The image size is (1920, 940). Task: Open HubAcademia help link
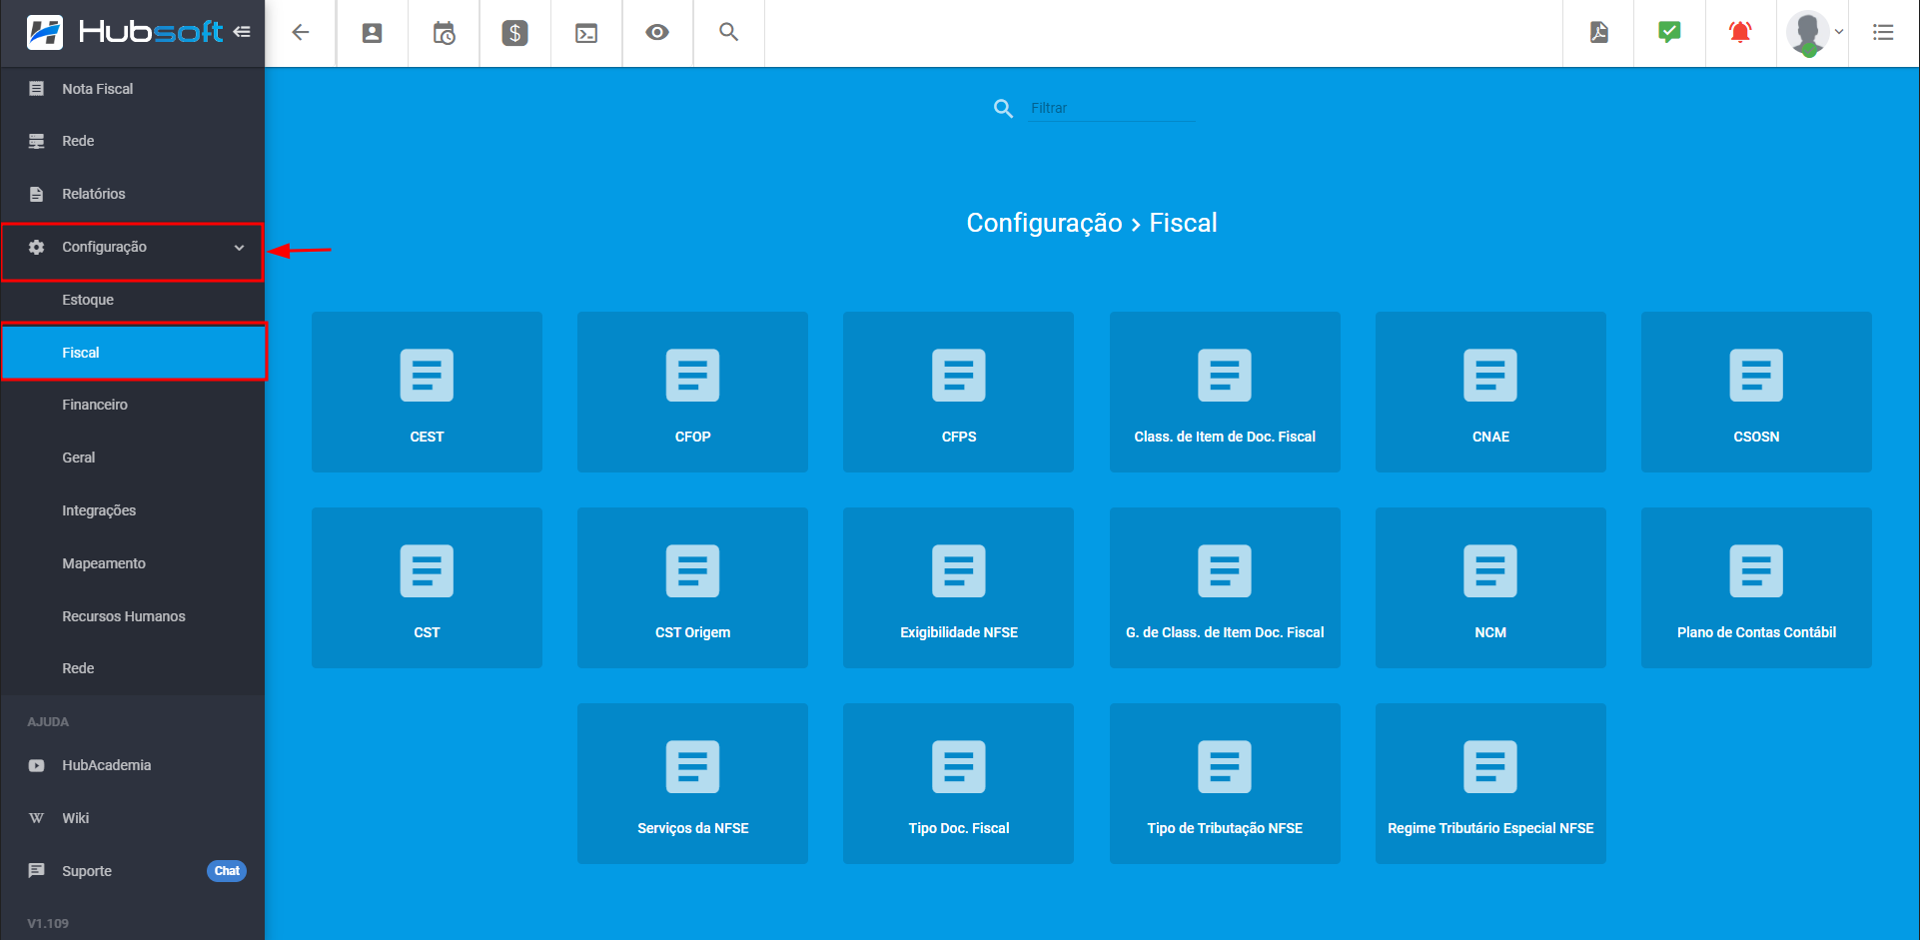(x=132, y=766)
